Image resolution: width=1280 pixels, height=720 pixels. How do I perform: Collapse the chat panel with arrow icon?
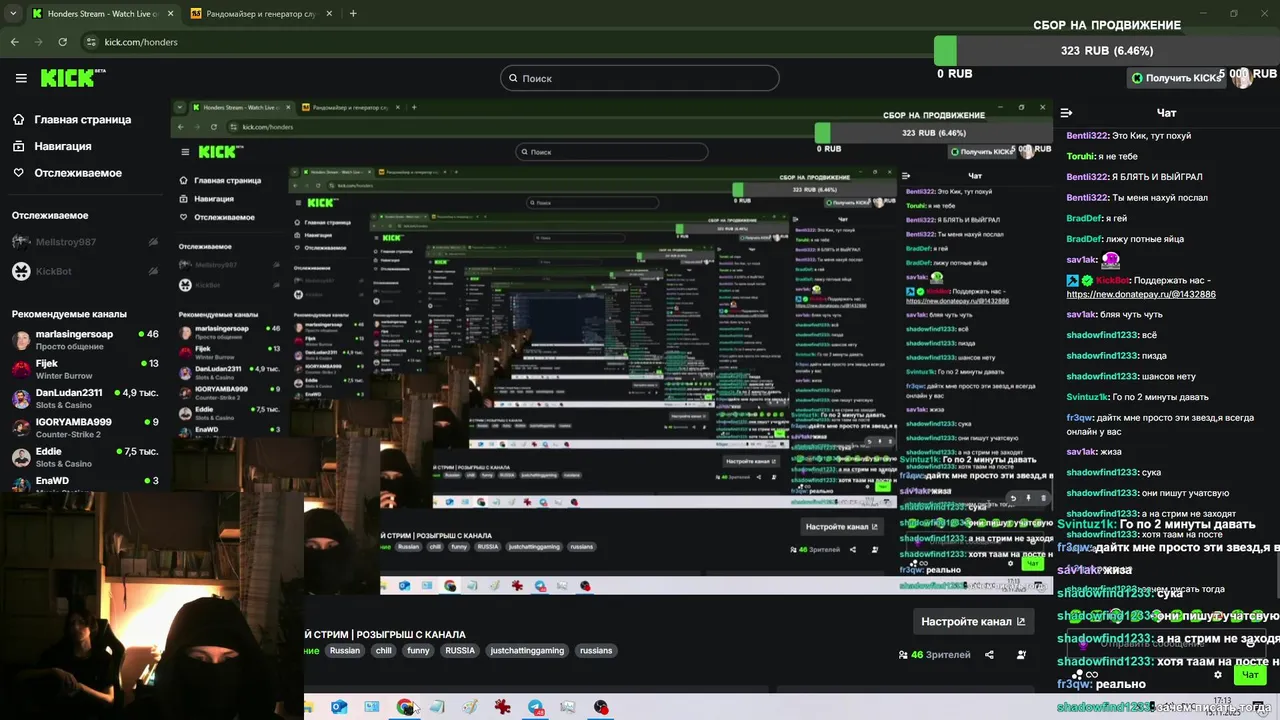[x=1066, y=113]
